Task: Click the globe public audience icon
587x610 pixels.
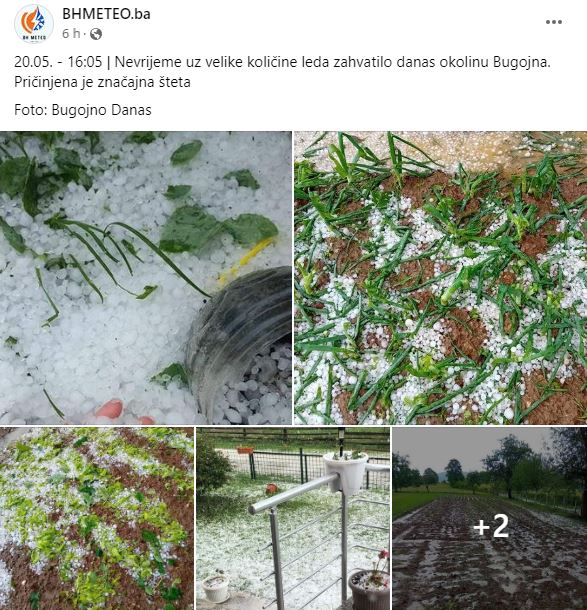Action: click(96, 34)
